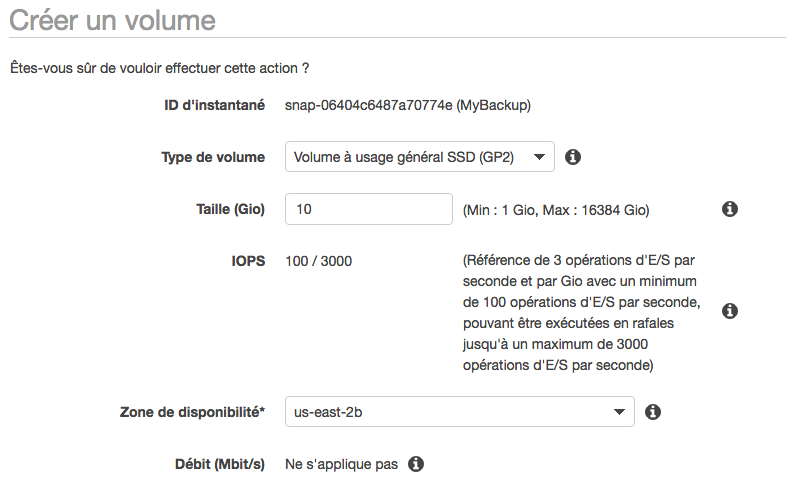786x498 pixels.
Task: Click the snapshot ID snap-06404c6487a70774e
Action: (368, 105)
